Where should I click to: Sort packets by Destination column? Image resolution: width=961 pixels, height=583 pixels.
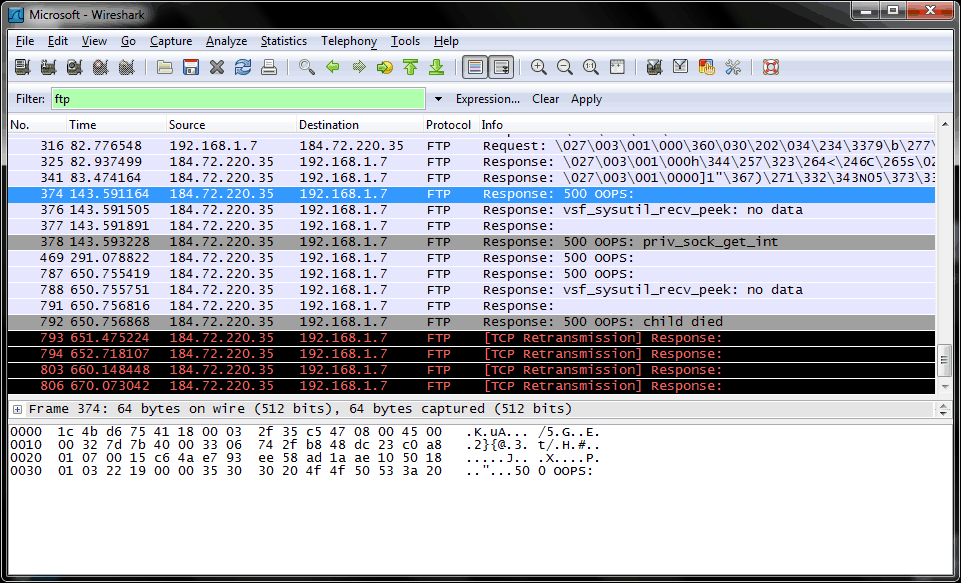click(360, 125)
